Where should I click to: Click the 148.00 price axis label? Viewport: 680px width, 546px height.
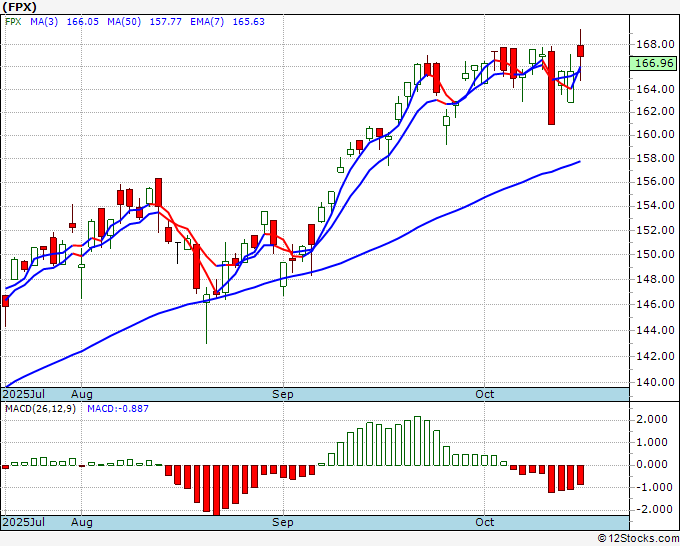point(655,279)
